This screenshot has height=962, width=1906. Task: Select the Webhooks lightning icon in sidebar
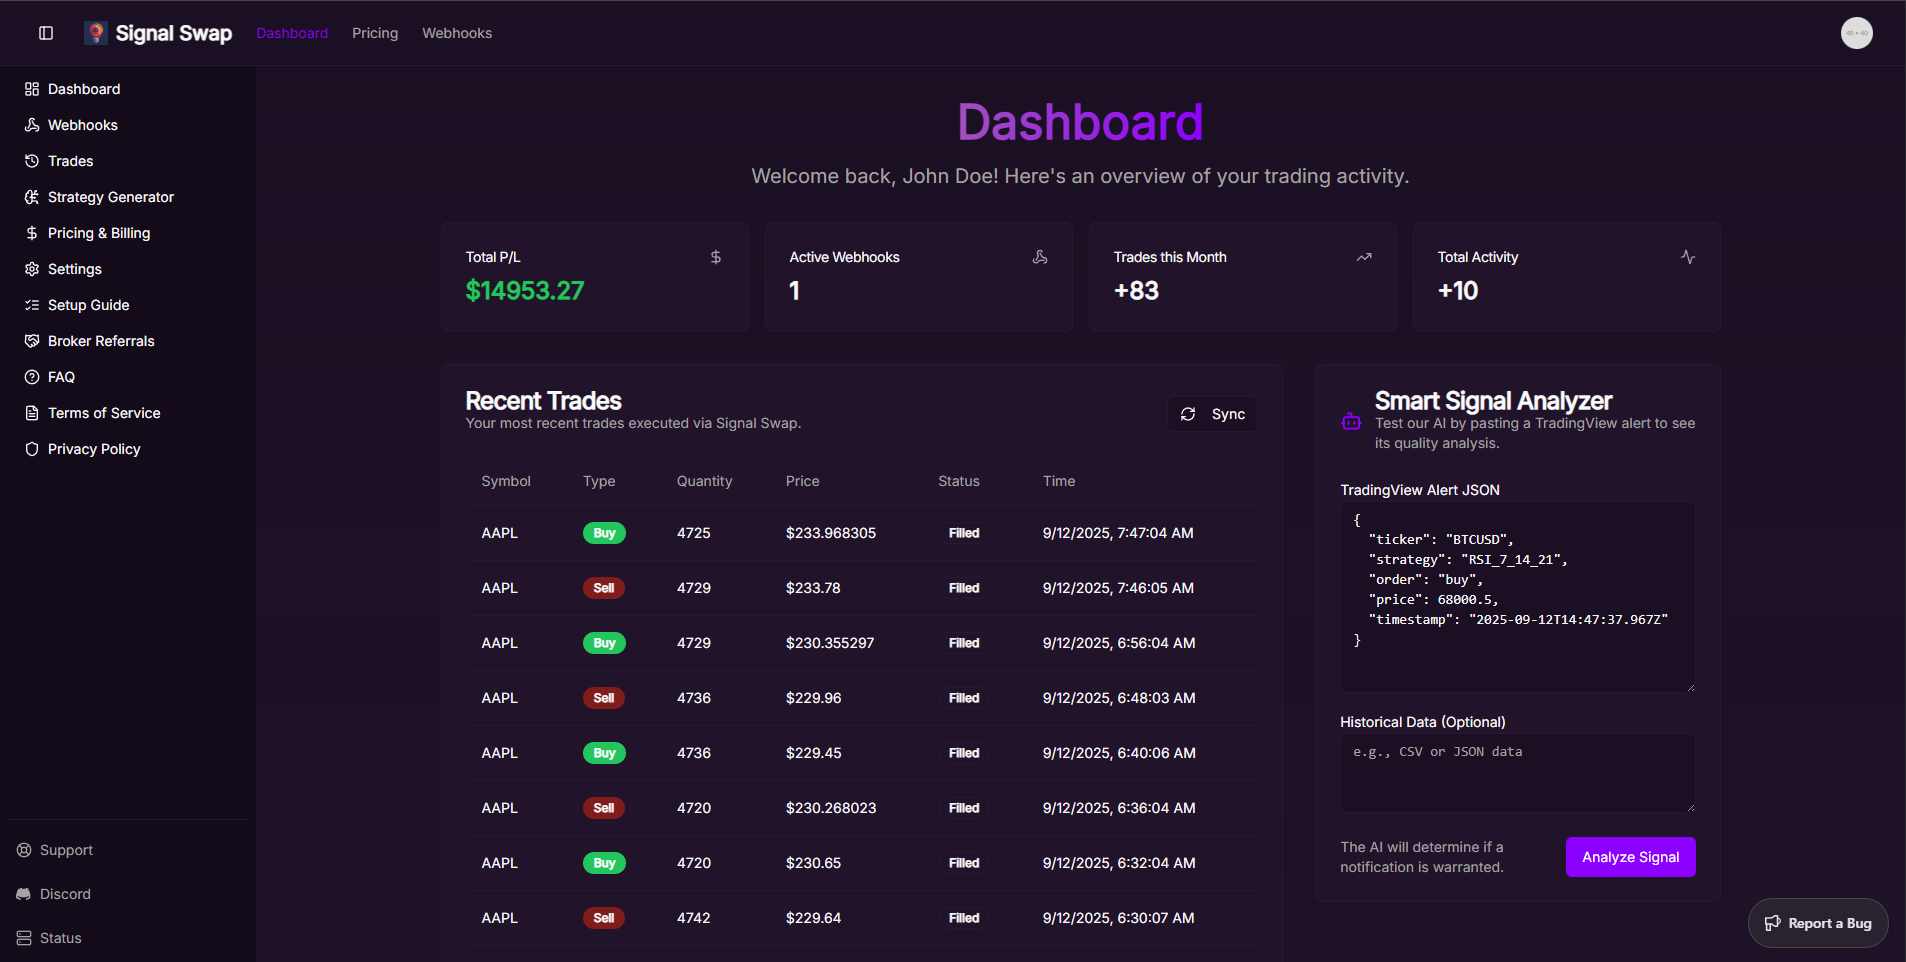point(31,124)
